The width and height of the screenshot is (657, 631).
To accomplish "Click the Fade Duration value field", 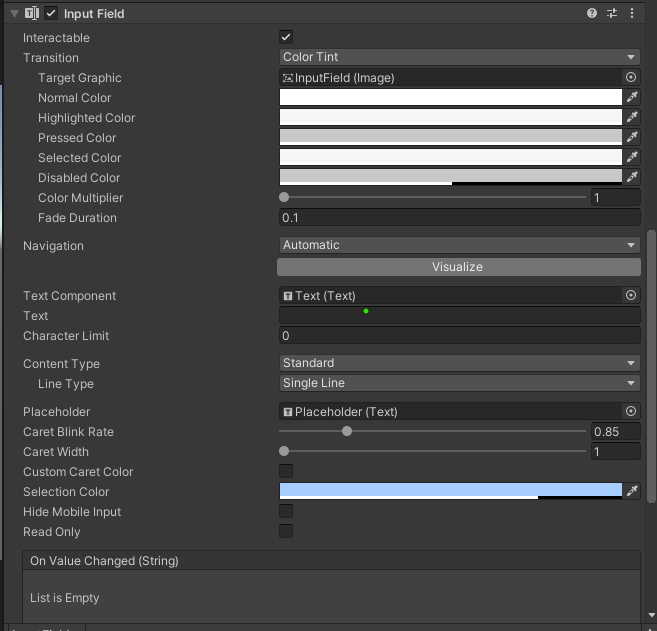I will click(460, 217).
